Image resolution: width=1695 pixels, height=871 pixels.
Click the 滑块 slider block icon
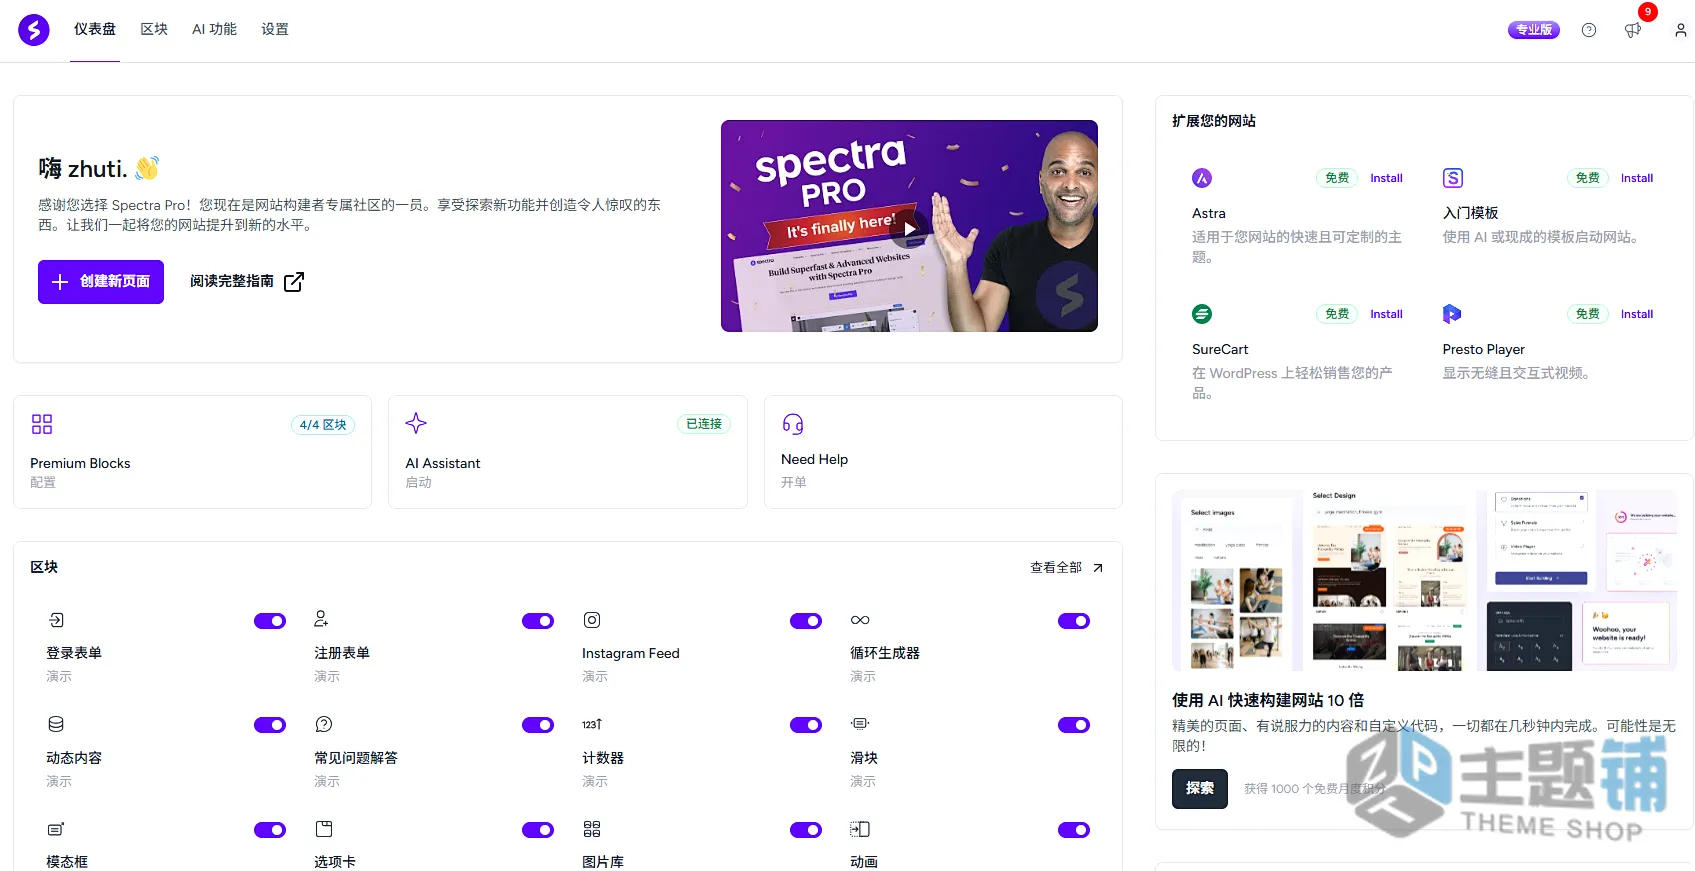(860, 723)
